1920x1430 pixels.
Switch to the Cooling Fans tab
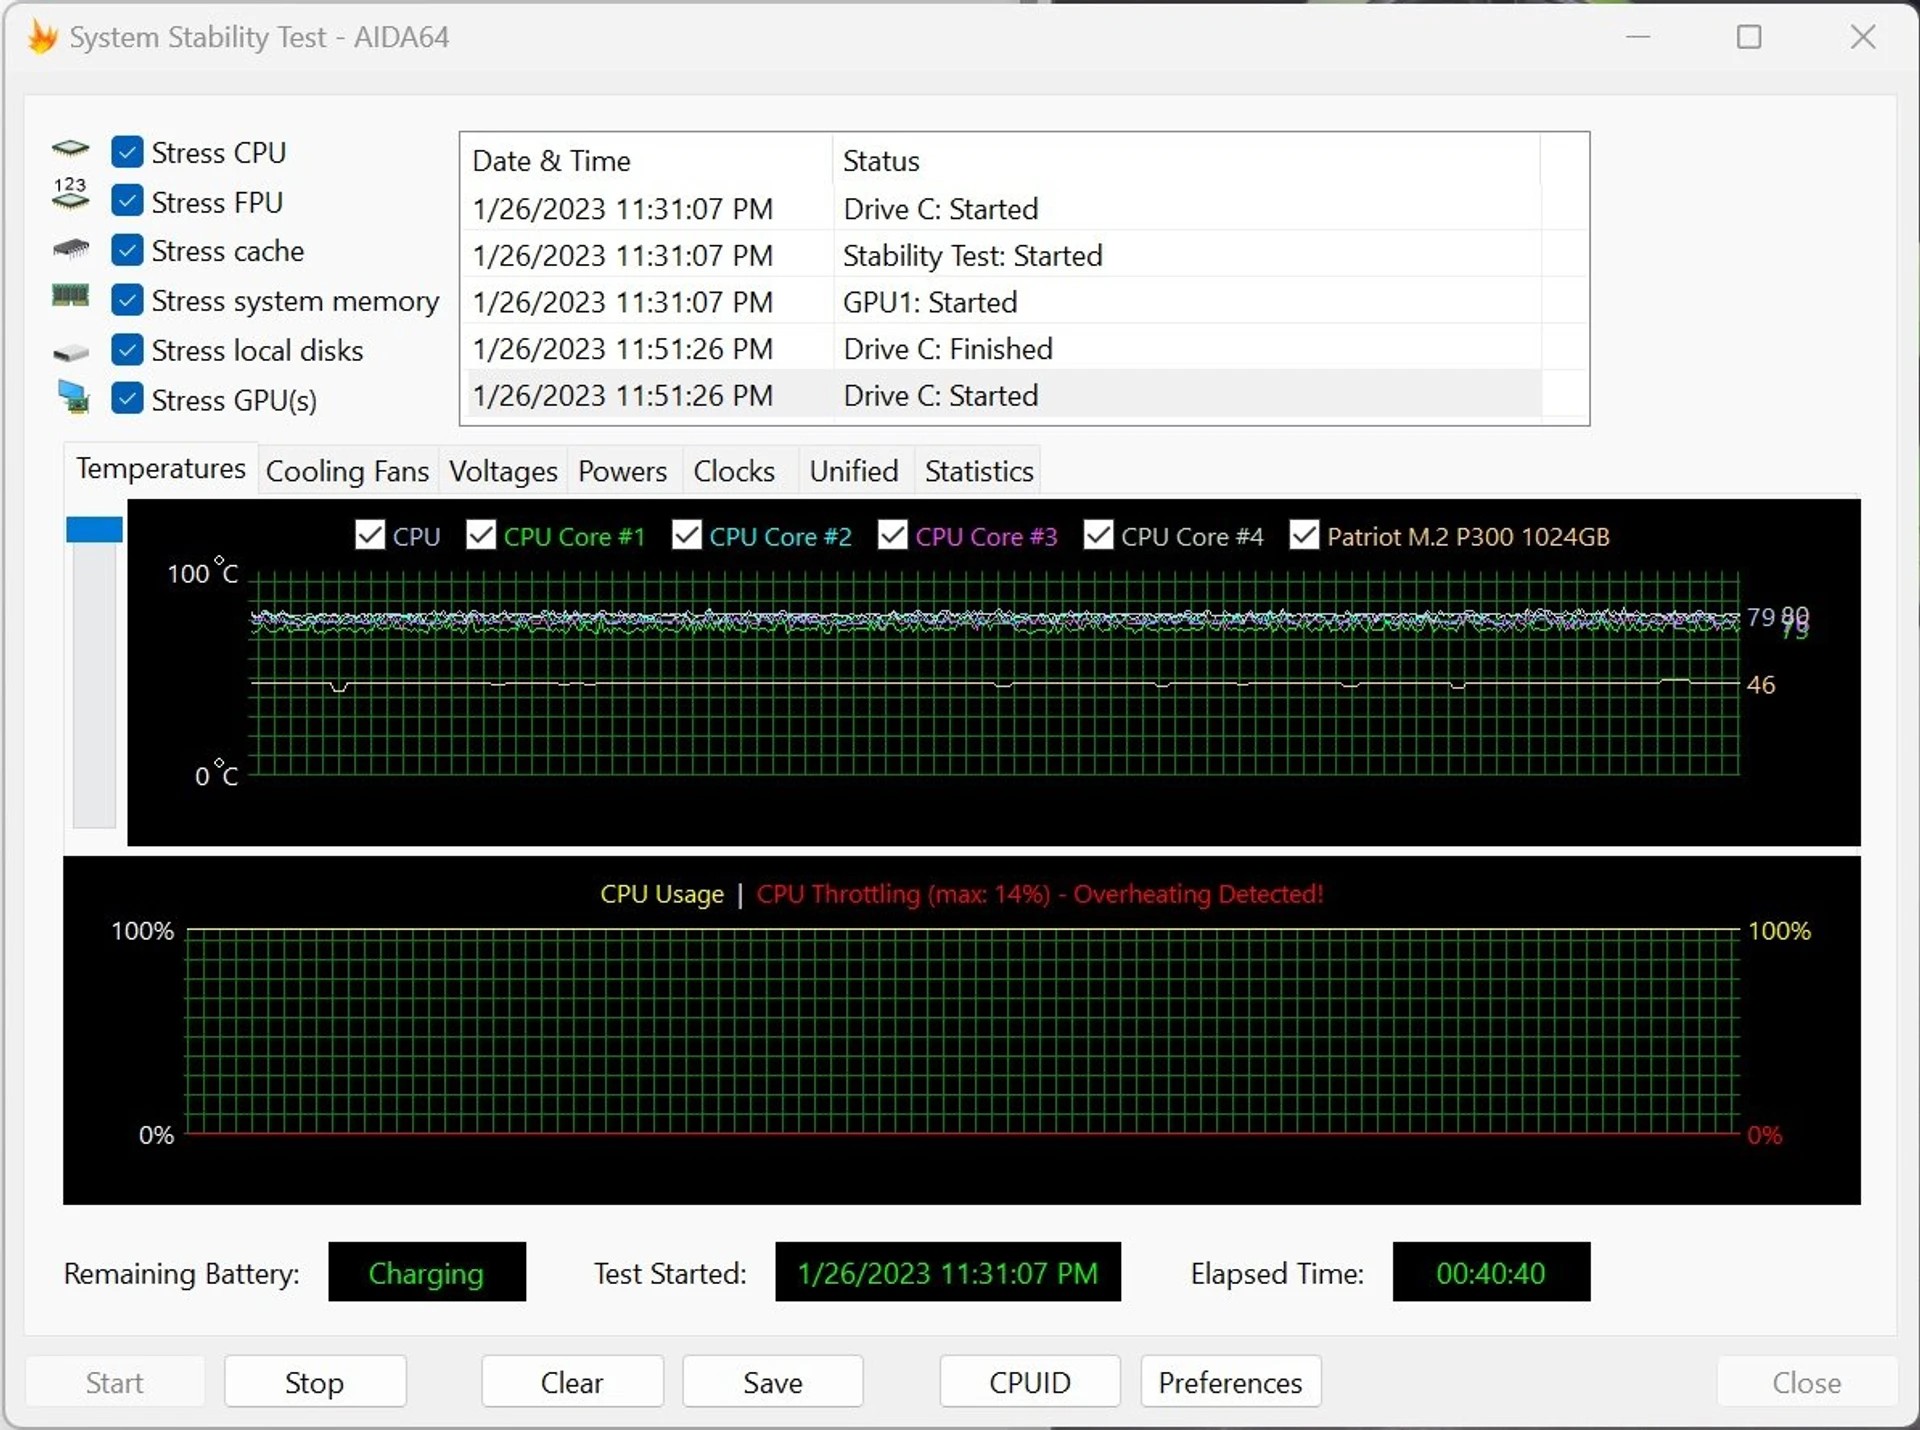click(347, 471)
